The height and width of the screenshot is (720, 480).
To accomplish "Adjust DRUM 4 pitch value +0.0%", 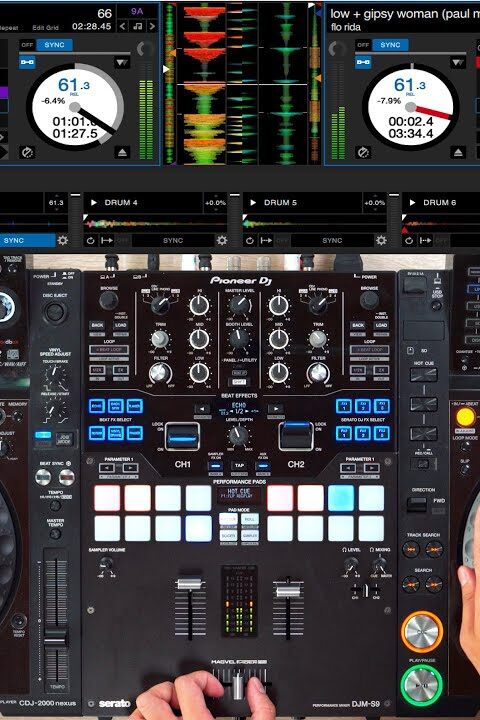I will click(x=215, y=202).
